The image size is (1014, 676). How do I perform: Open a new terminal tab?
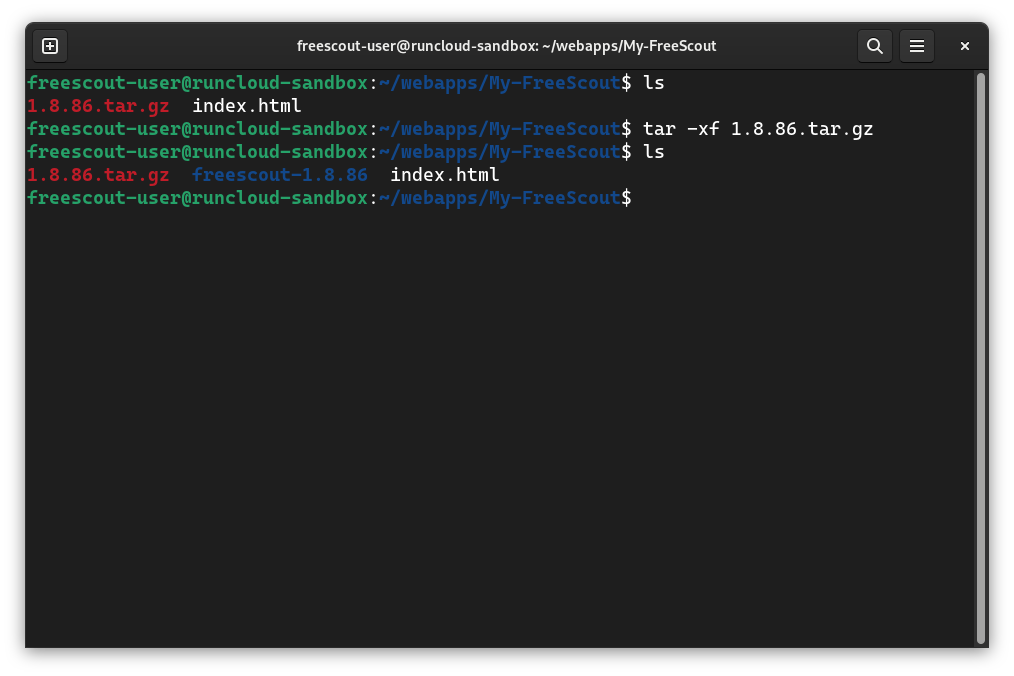tap(50, 46)
